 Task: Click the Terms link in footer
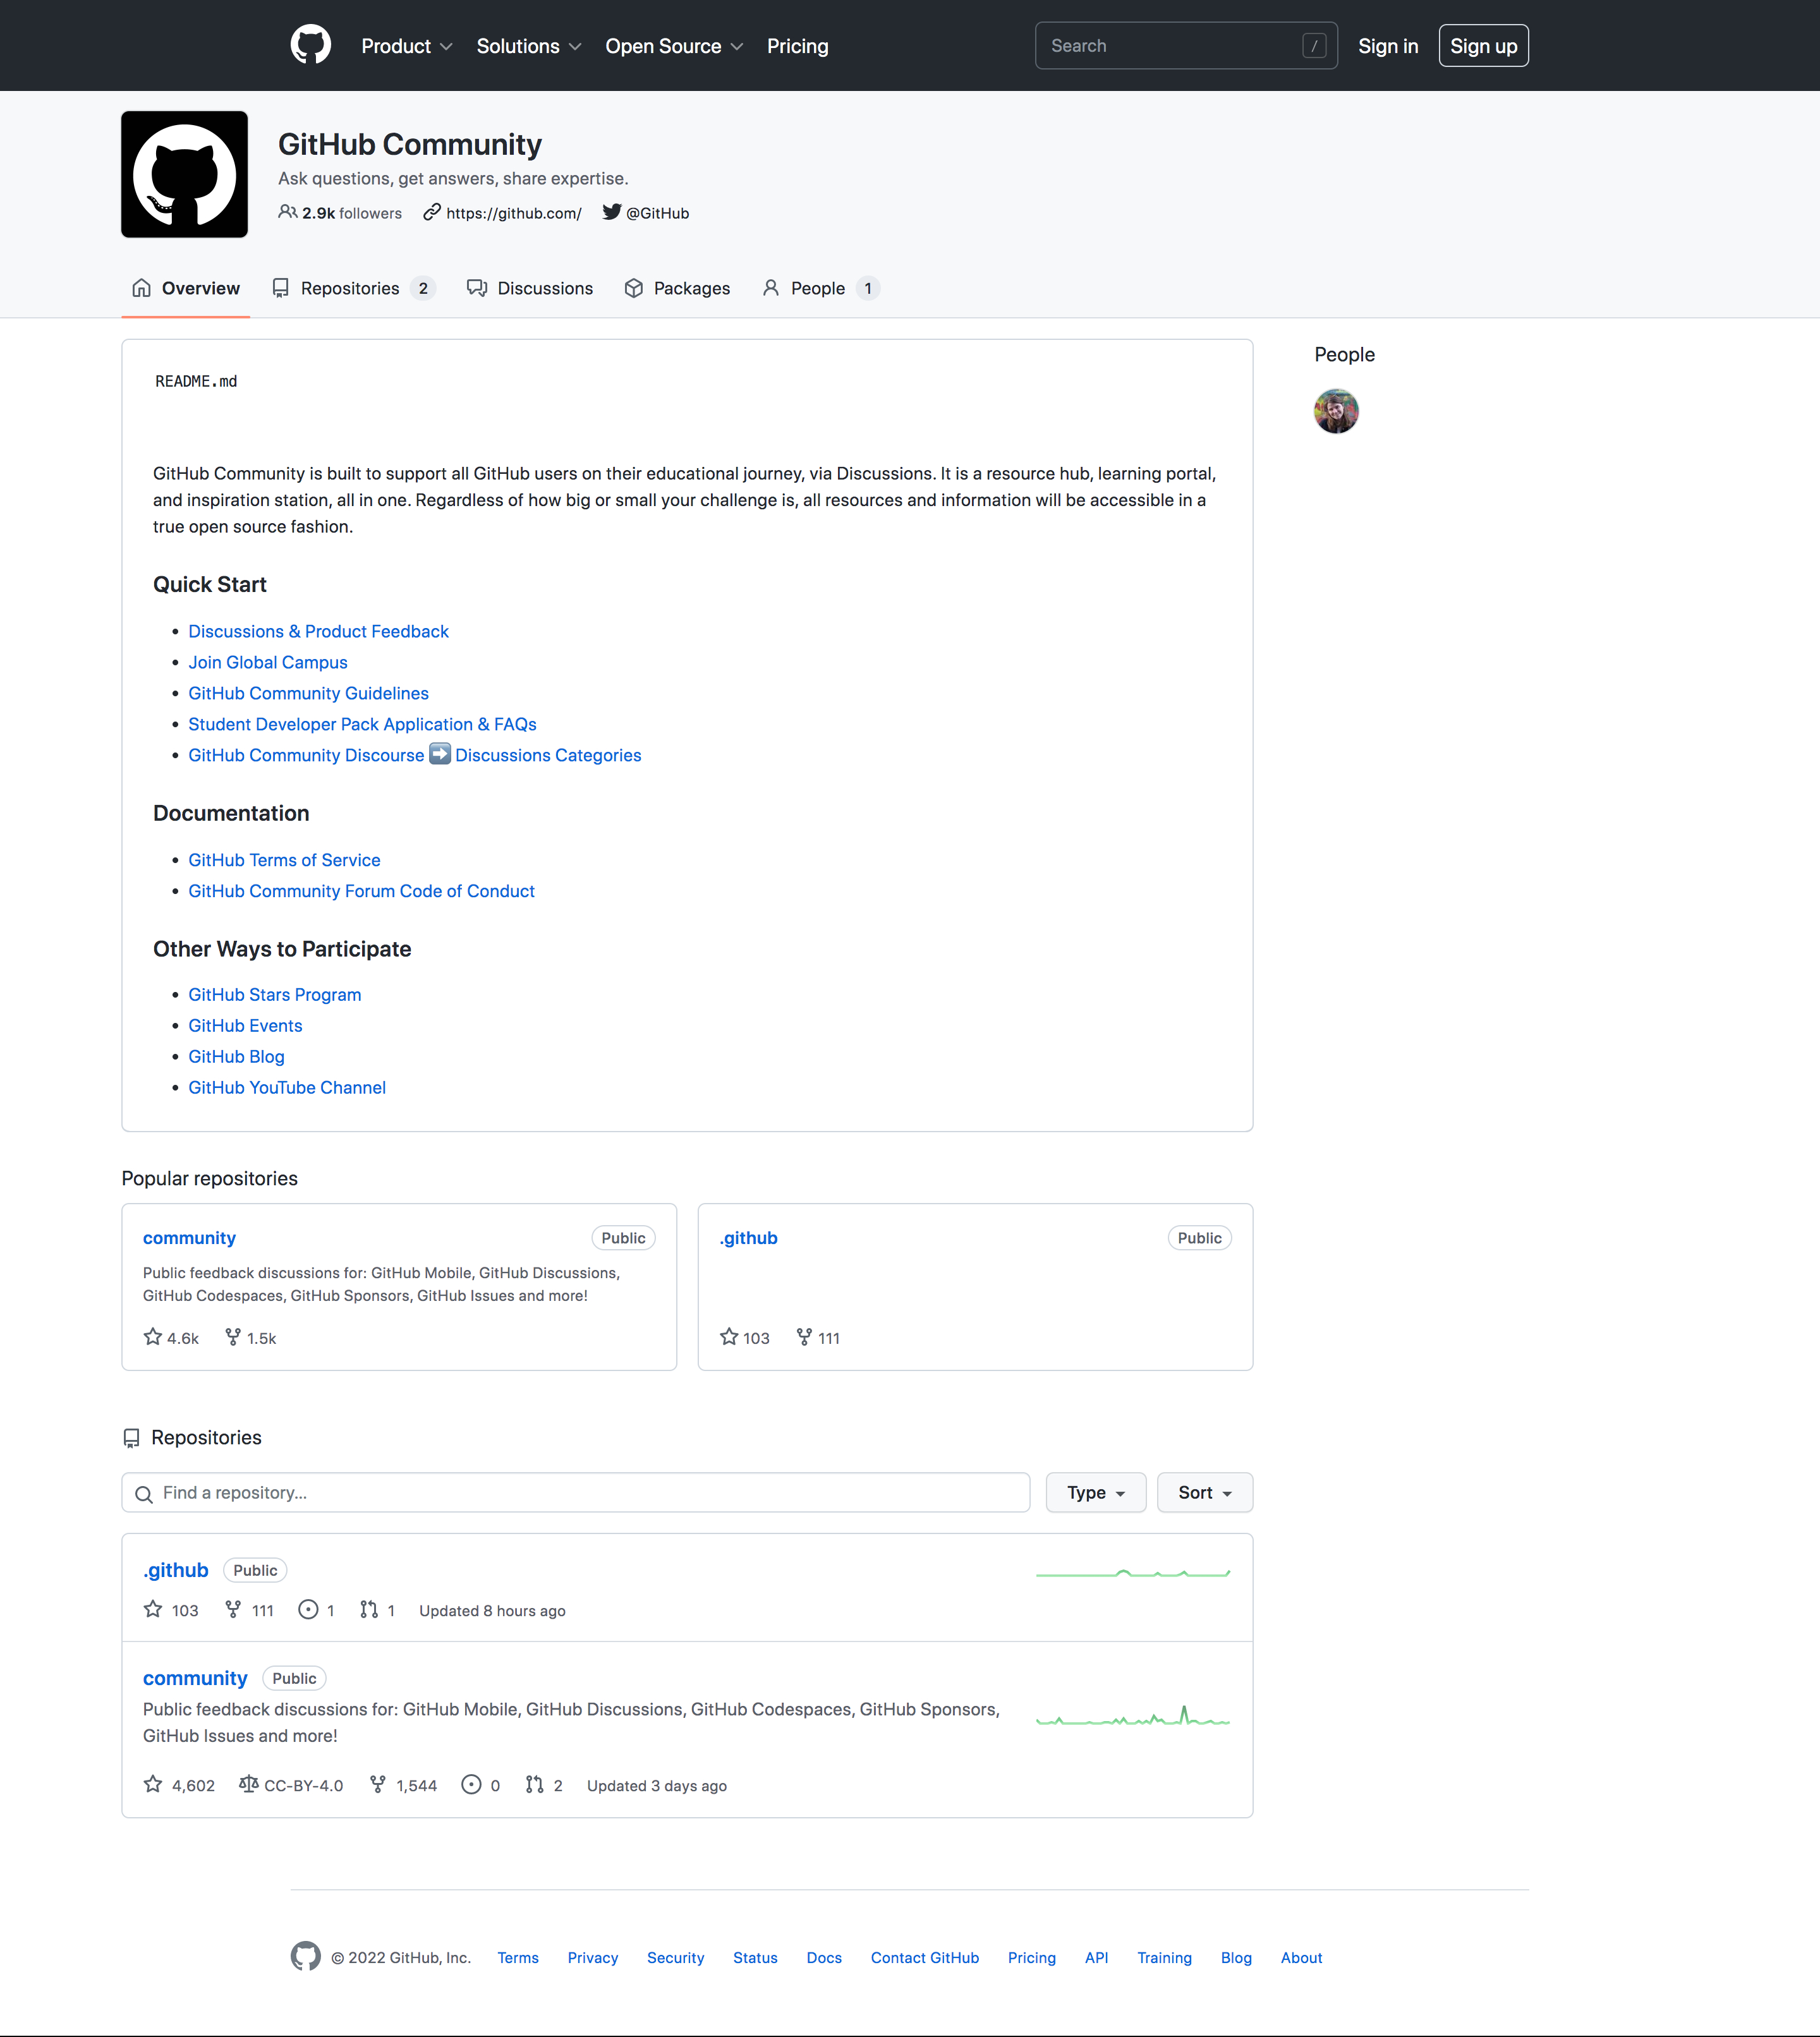tap(518, 1957)
